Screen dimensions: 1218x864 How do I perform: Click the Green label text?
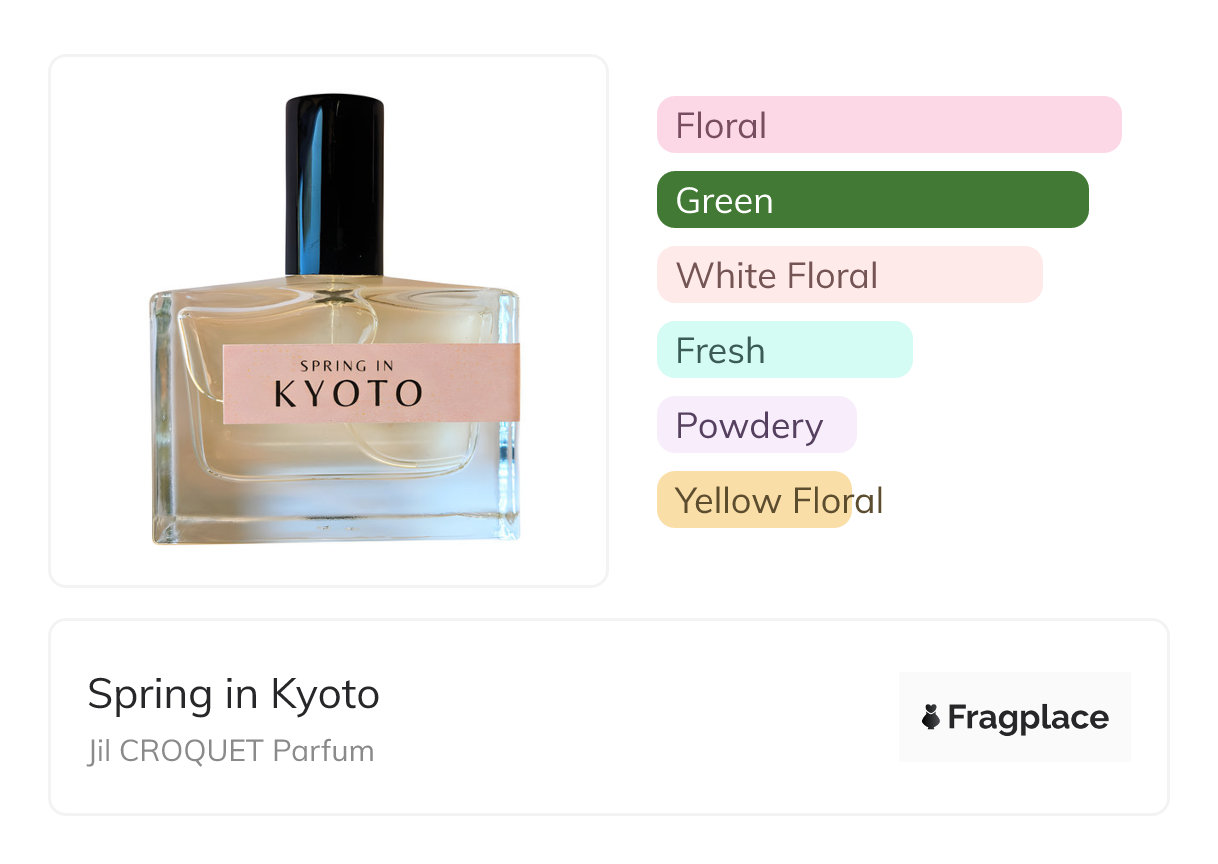coord(724,201)
